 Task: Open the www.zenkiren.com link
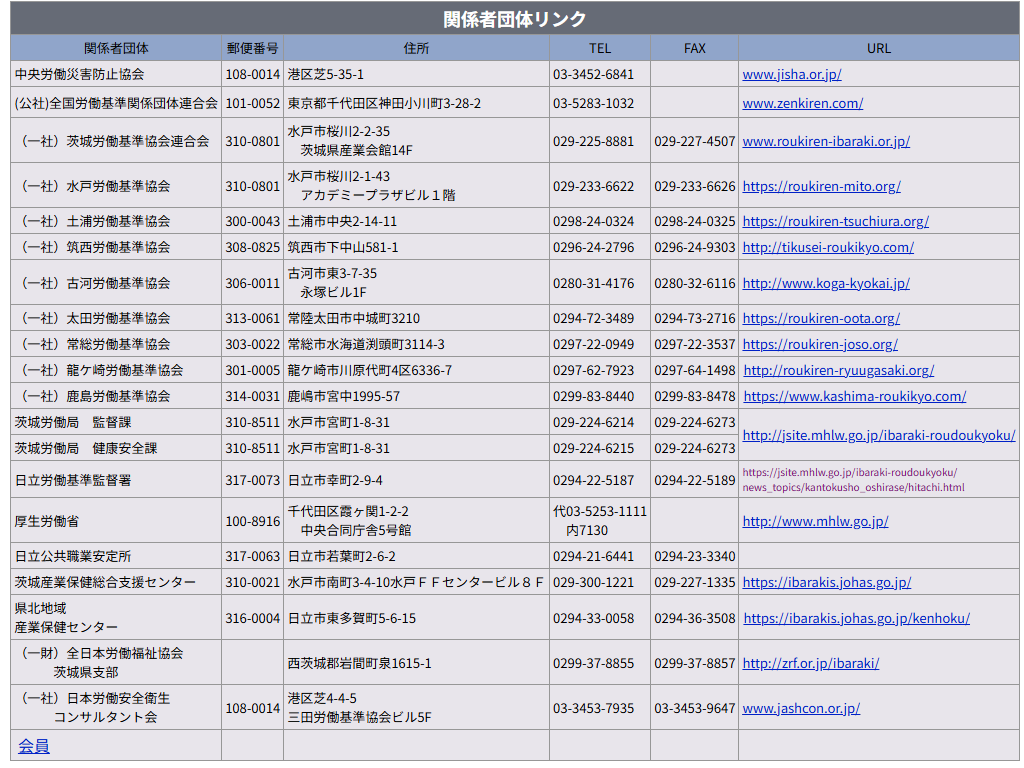[802, 103]
